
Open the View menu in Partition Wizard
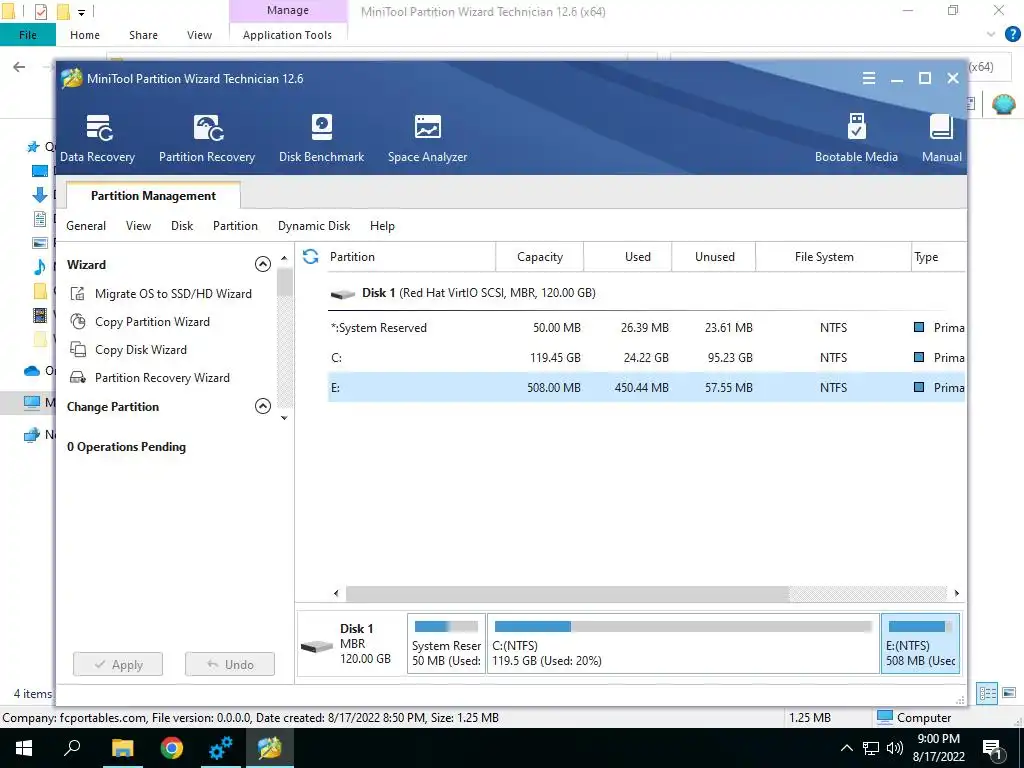[x=138, y=226]
